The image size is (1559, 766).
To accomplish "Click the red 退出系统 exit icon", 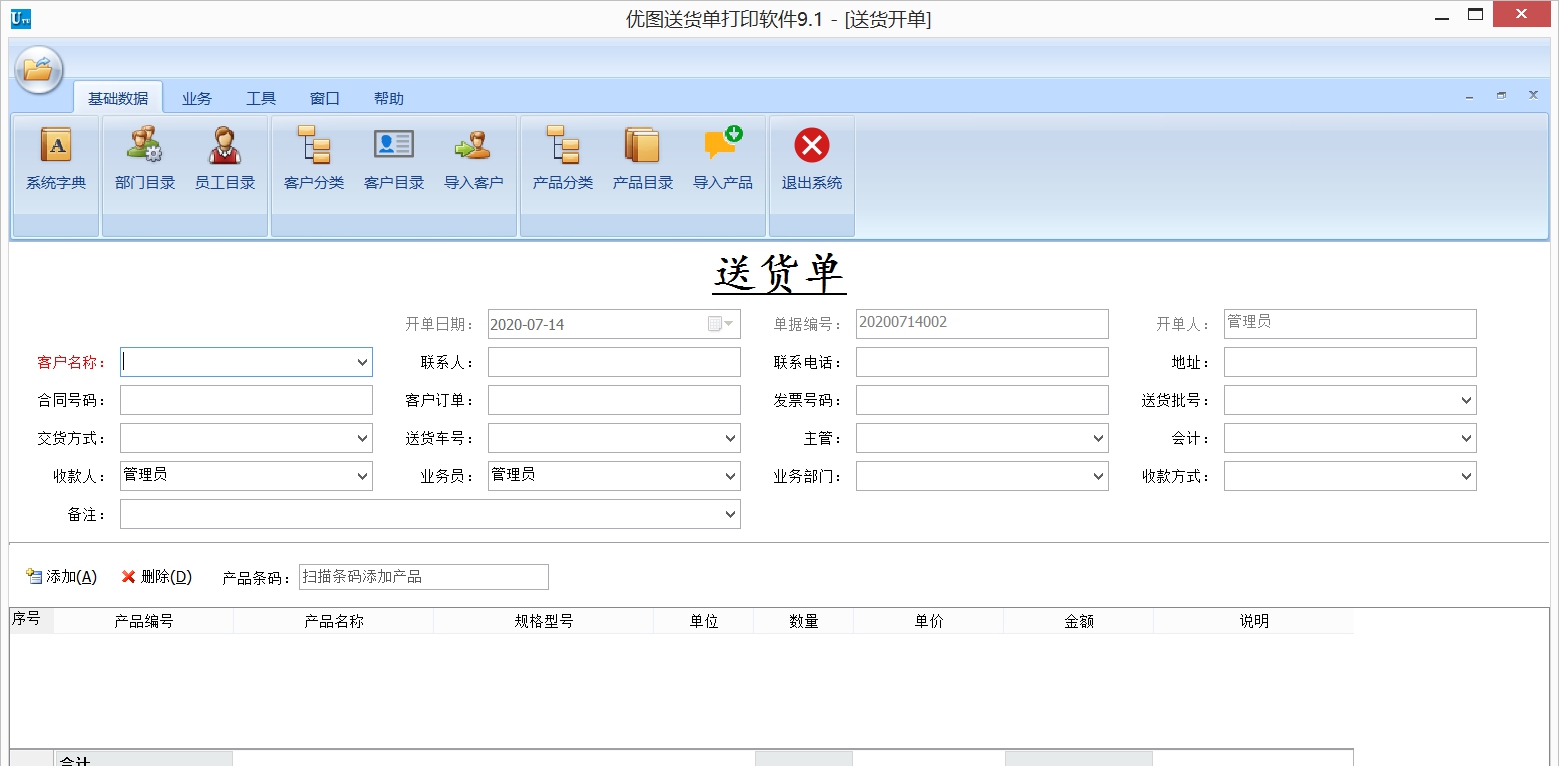I will pyautogui.click(x=811, y=146).
